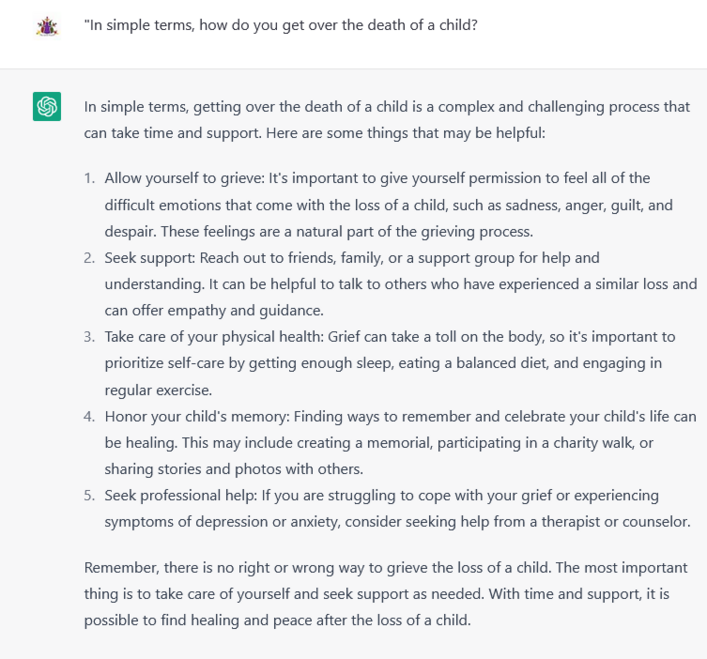The width and height of the screenshot is (707, 659).
Task: Click the closing paragraph beginning with 'Remember'
Action: pyautogui.click(x=386, y=594)
